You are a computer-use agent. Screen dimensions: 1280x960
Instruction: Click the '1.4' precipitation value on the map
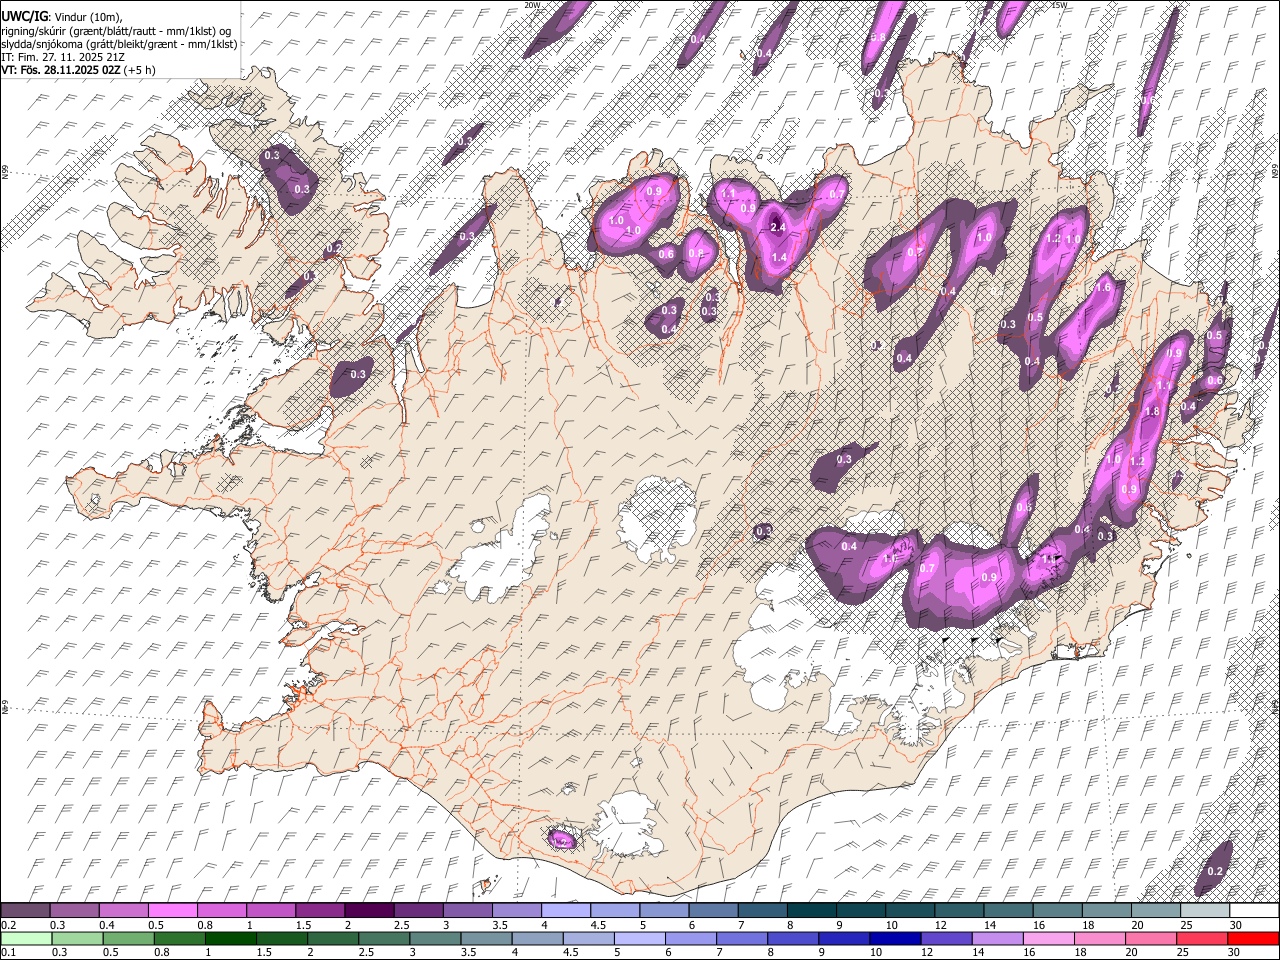click(x=780, y=257)
